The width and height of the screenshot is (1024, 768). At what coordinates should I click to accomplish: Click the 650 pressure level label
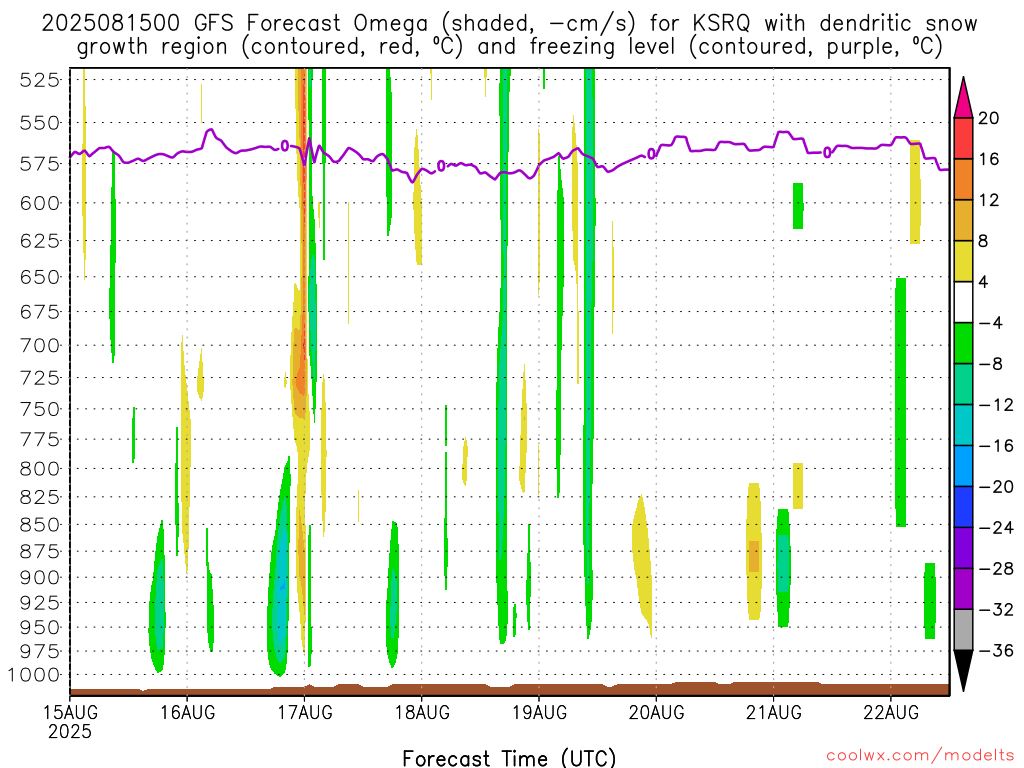click(40, 277)
